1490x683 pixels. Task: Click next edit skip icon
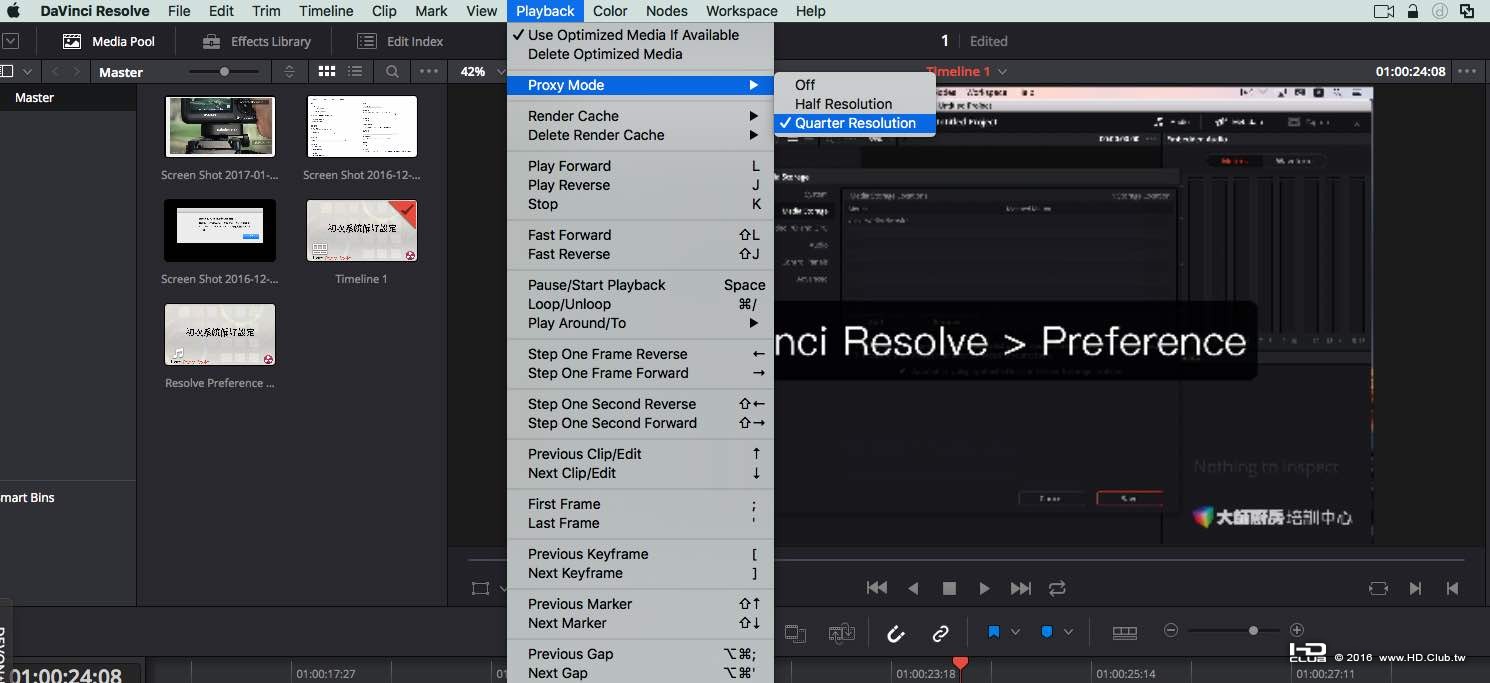tap(1415, 588)
